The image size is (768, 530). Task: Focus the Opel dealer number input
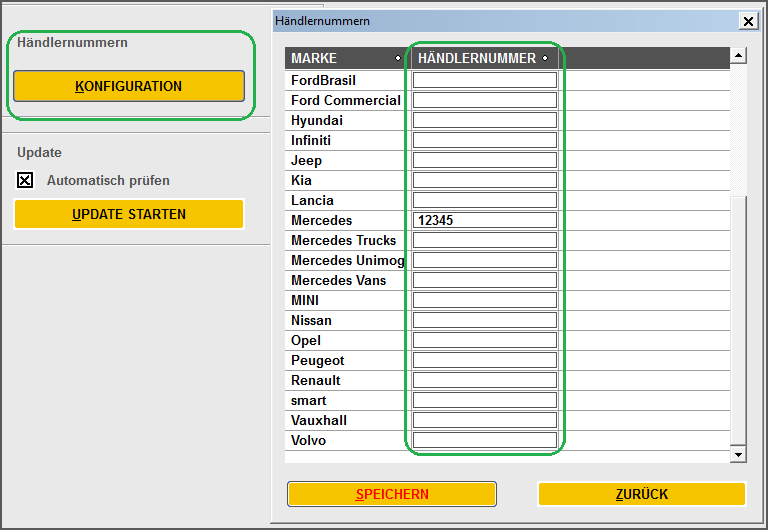point(484,340)
